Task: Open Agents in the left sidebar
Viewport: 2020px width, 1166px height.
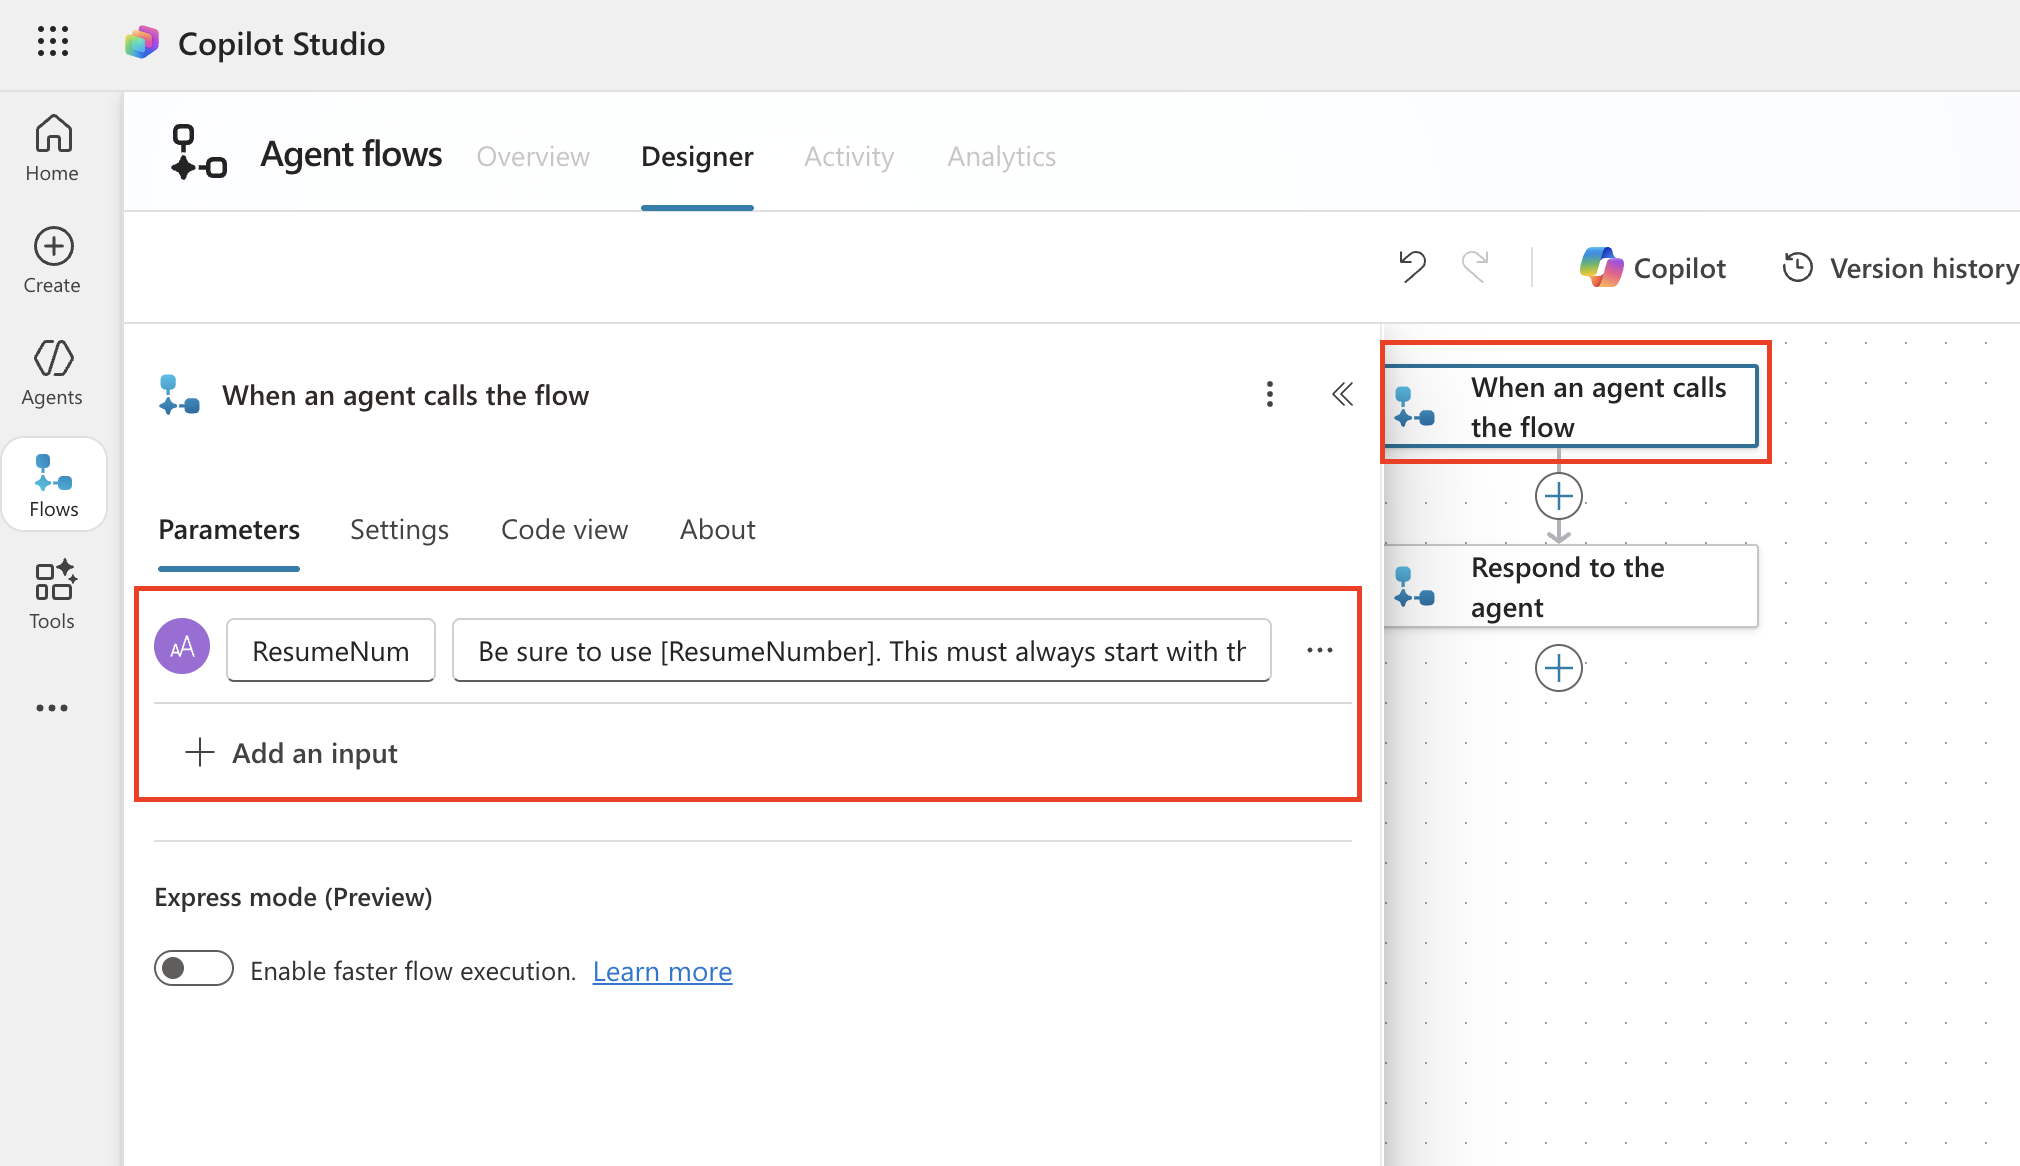Action: tap(52, 372)
